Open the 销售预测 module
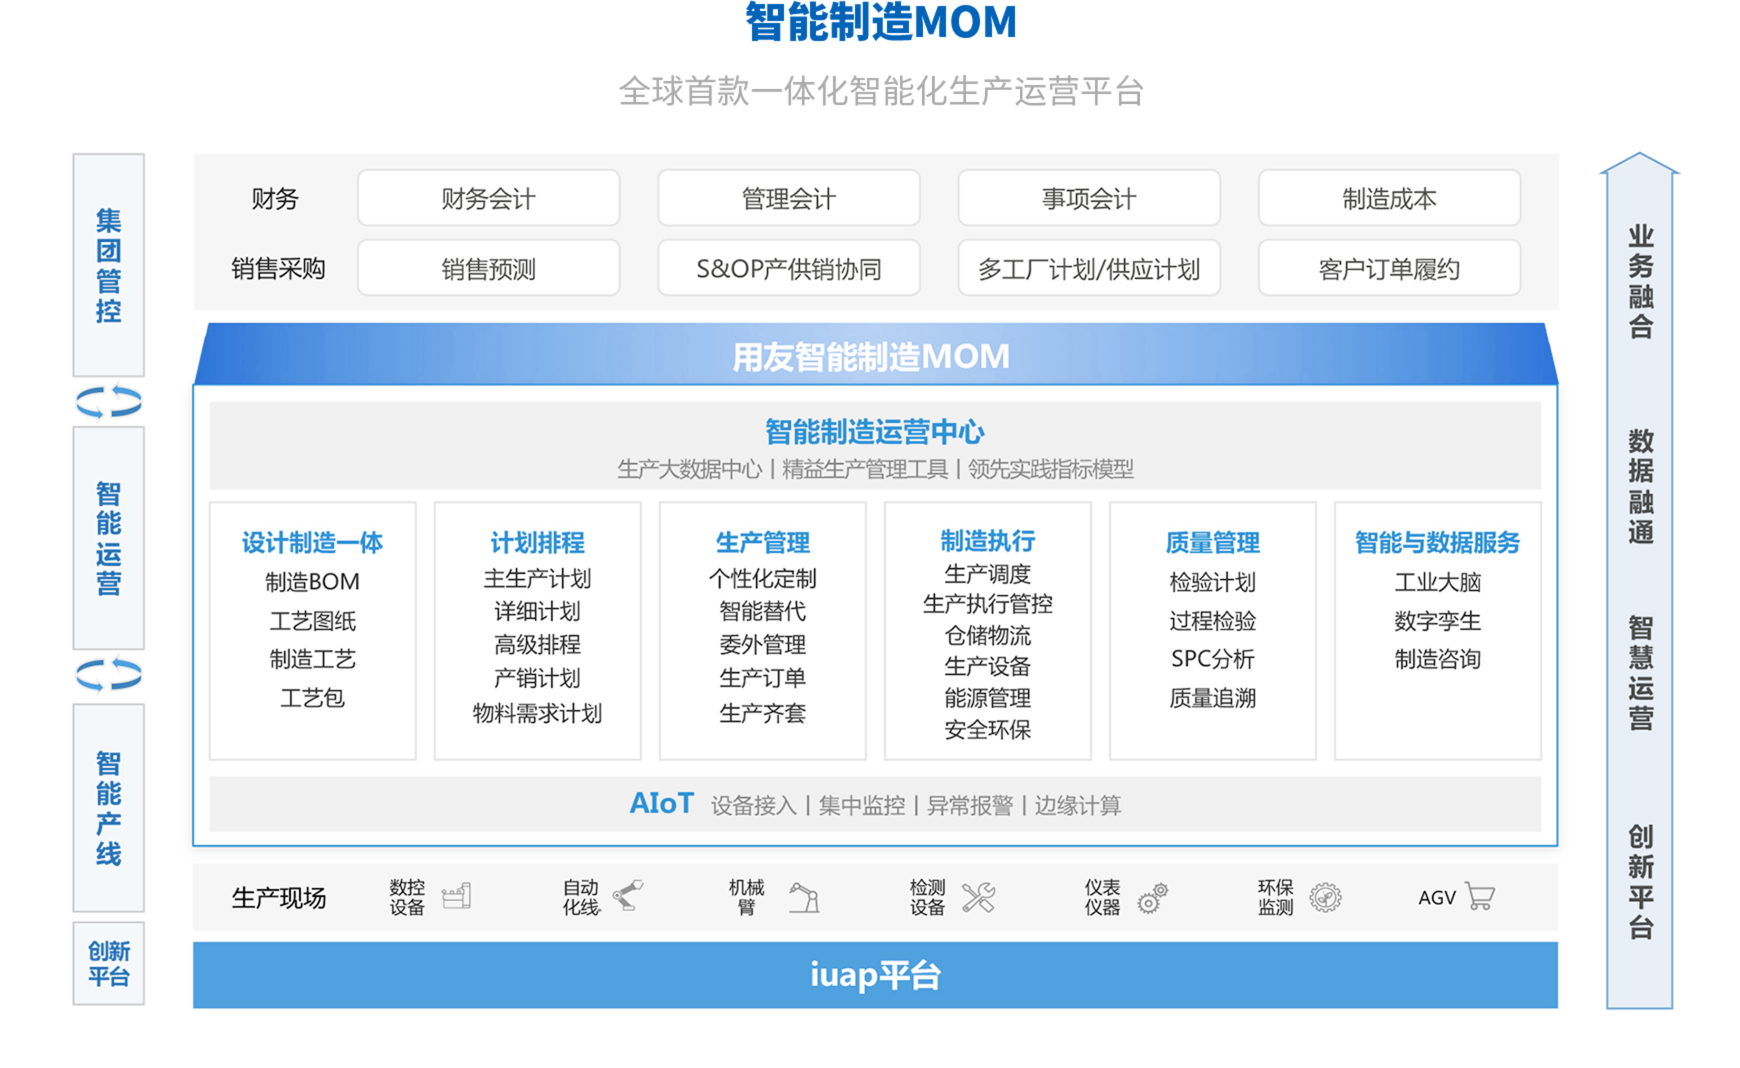 coord(488,268)
